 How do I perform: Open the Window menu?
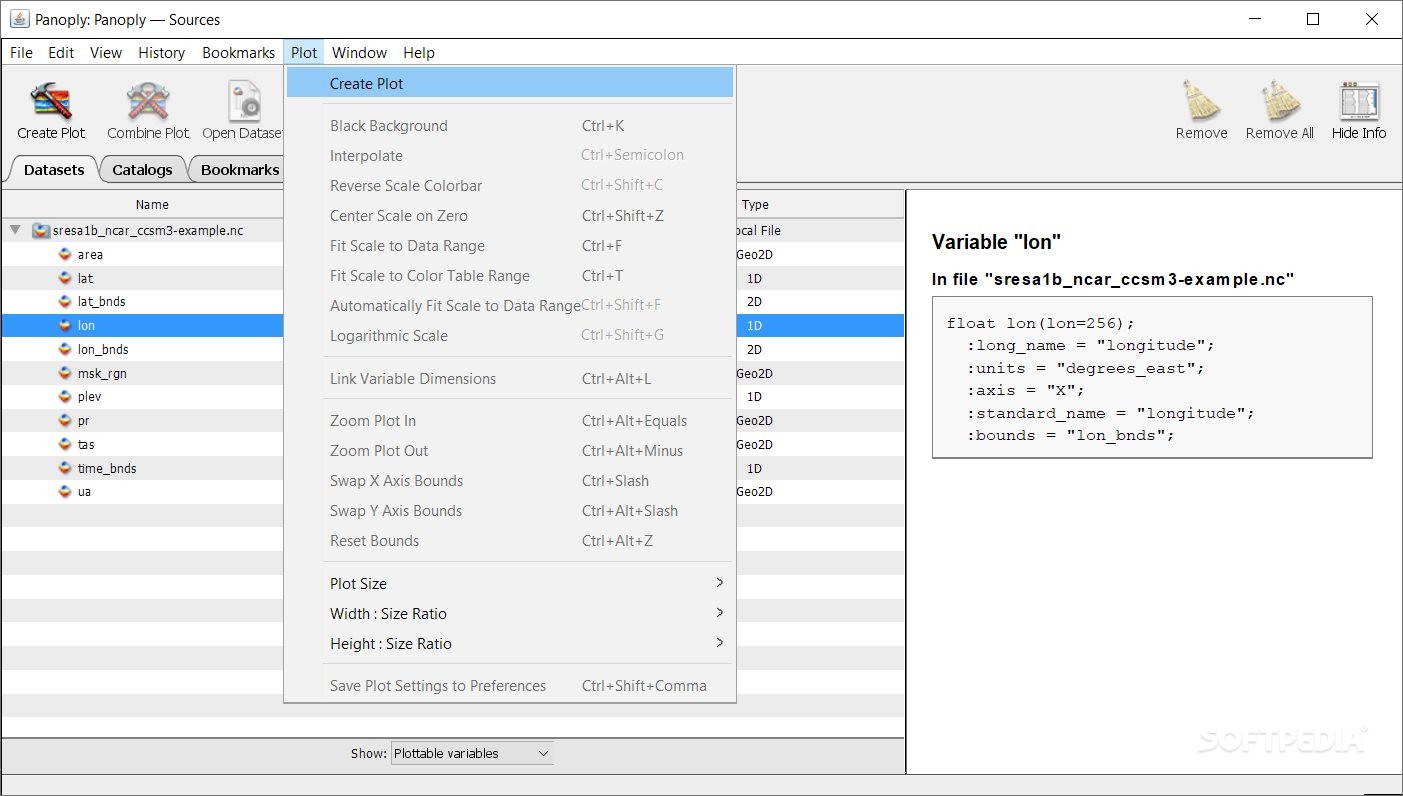tap(359, 53)
